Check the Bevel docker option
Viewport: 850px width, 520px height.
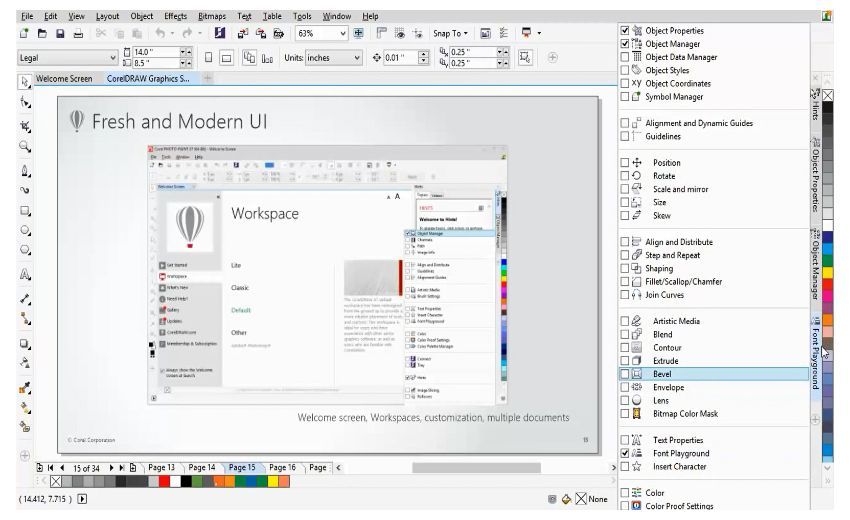pos(624,374)
